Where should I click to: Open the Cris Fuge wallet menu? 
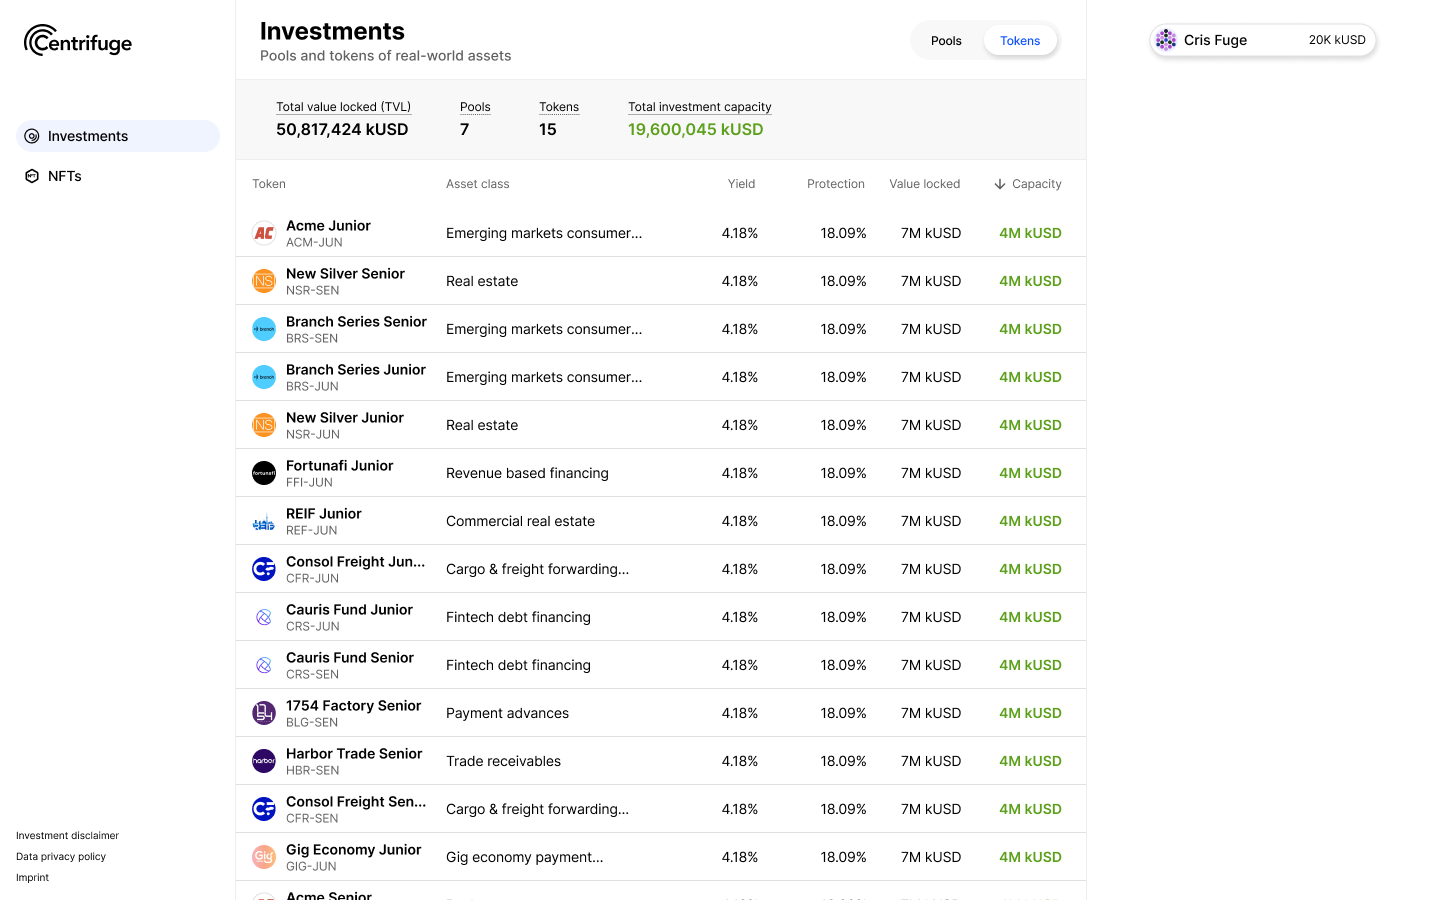click(x=1263, y=40)
